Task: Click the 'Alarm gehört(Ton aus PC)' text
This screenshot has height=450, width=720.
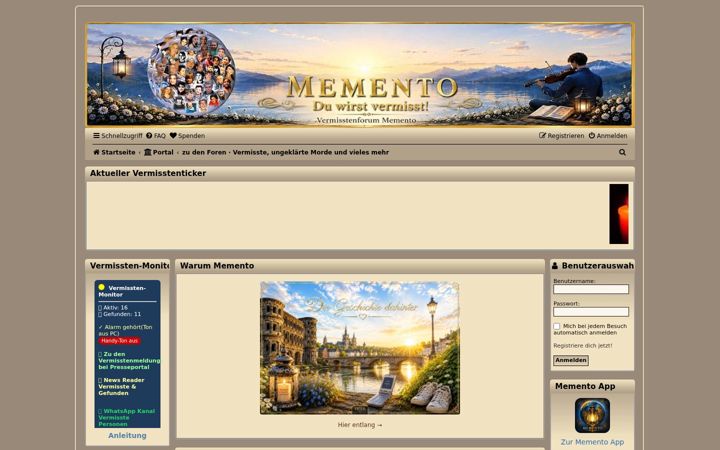Action: coord(125,330)
